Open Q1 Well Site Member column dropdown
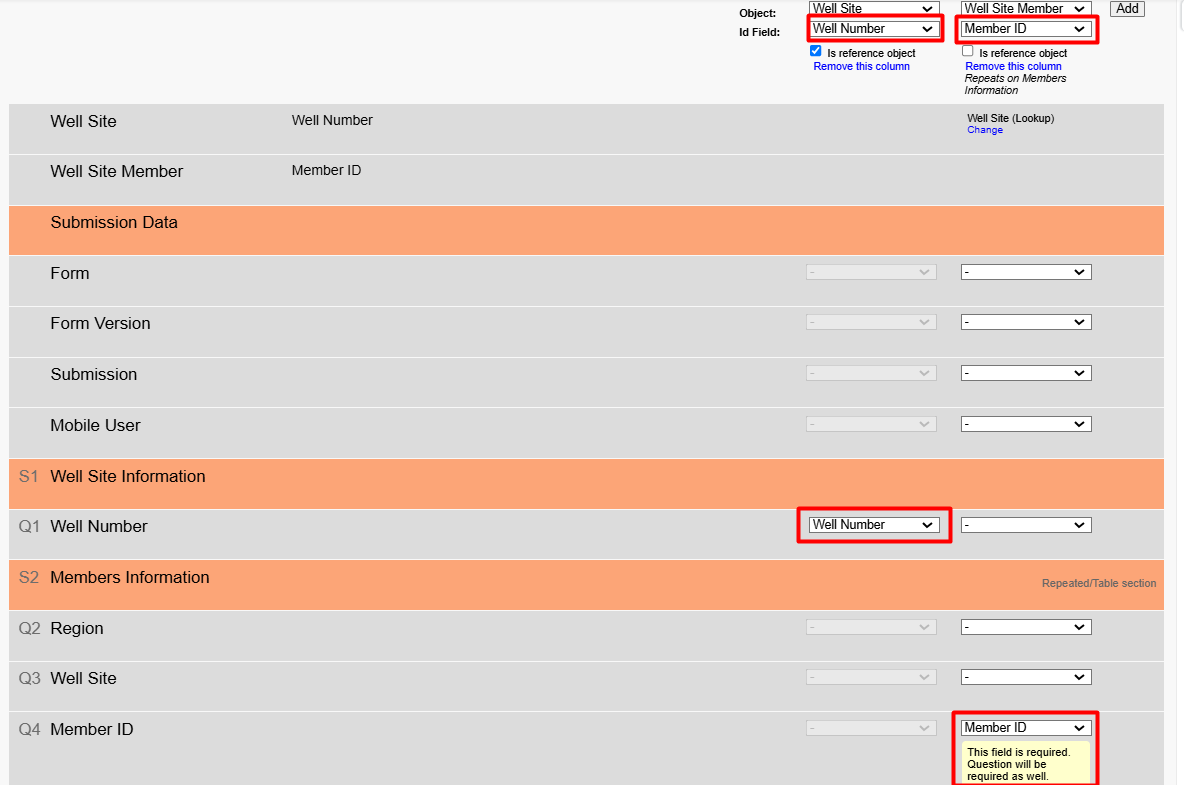 click(1025, 525)
